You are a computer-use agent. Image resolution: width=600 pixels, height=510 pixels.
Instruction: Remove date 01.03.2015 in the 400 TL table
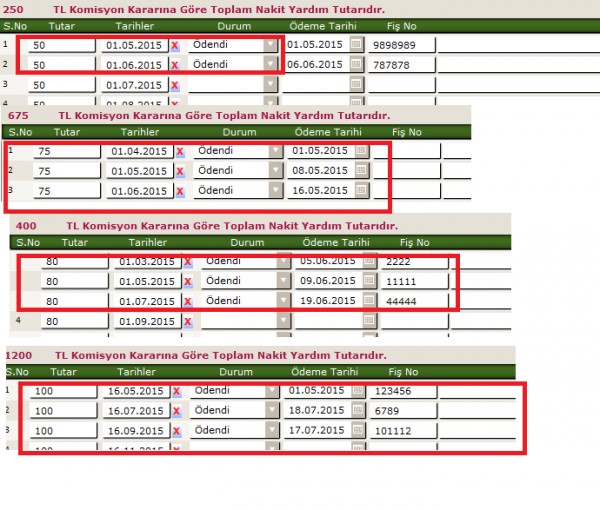click(188, 262)
